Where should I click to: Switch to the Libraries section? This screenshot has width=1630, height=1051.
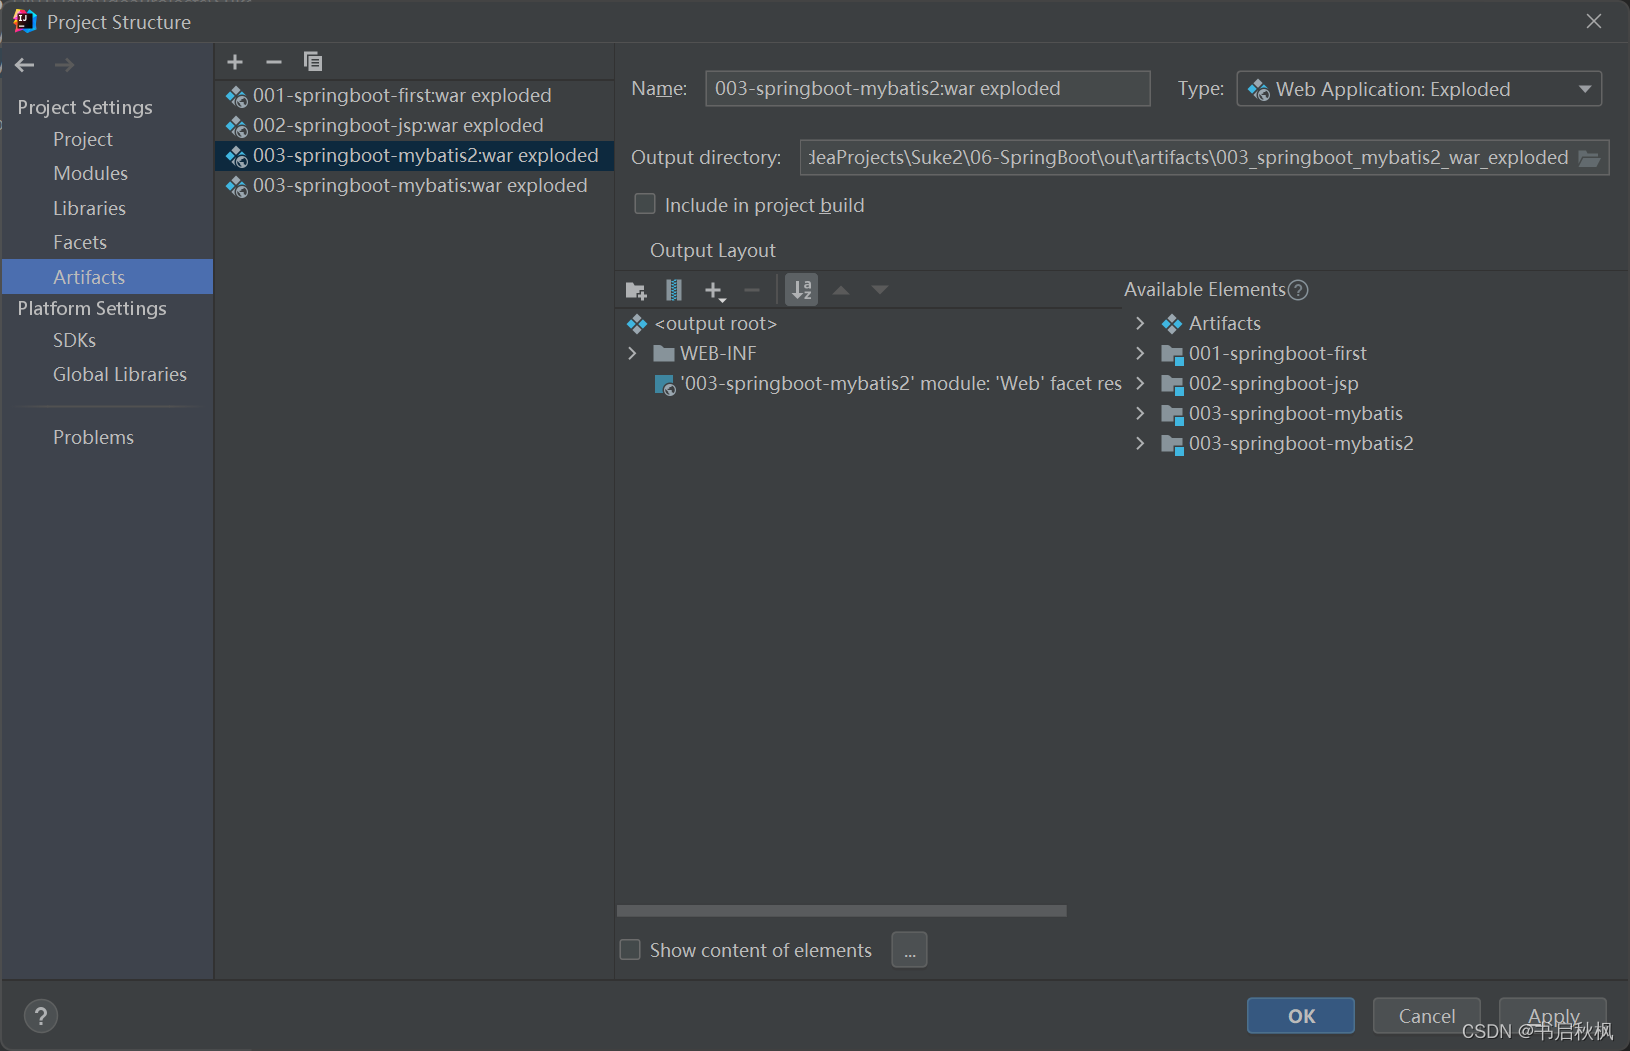(x=90, y=208)
